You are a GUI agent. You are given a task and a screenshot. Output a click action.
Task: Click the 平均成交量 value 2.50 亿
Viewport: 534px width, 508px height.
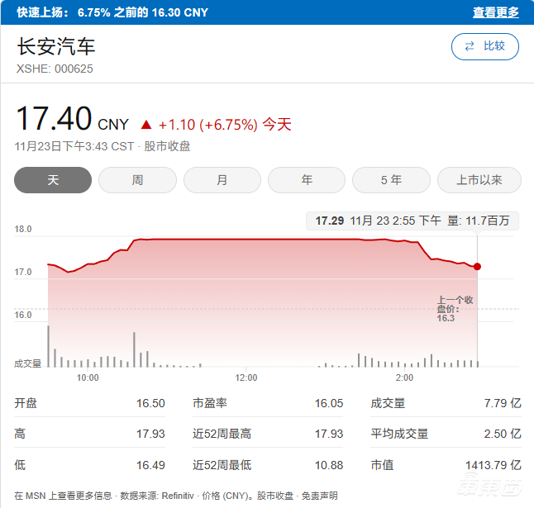(503, 434)
